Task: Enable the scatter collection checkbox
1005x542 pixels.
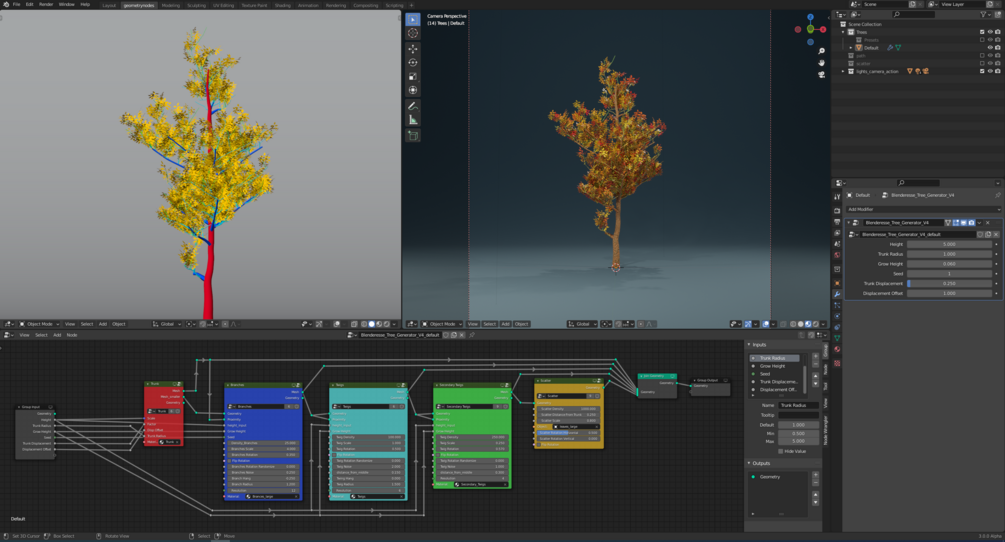Action: (x=982, y=63)
